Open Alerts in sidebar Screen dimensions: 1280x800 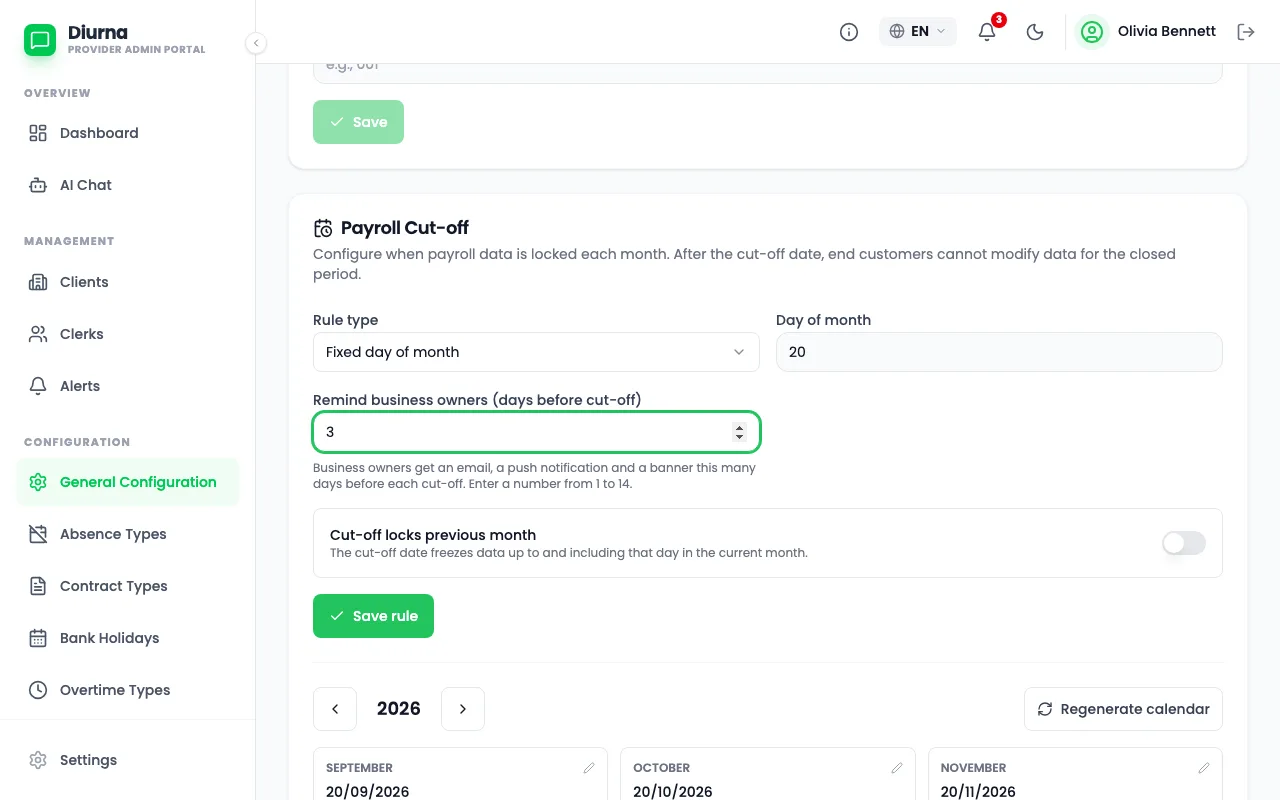coord(128,386)
